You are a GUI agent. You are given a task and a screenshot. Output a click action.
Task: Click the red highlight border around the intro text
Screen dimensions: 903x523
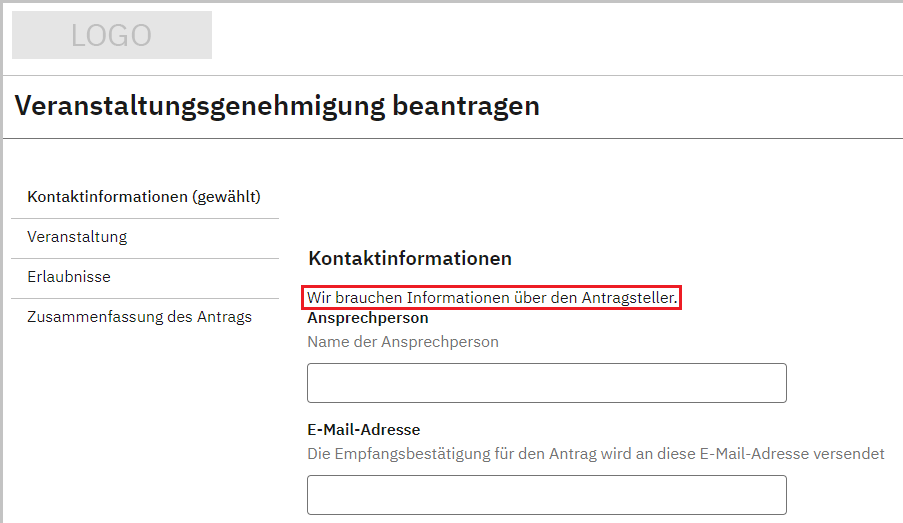point(681,298)
